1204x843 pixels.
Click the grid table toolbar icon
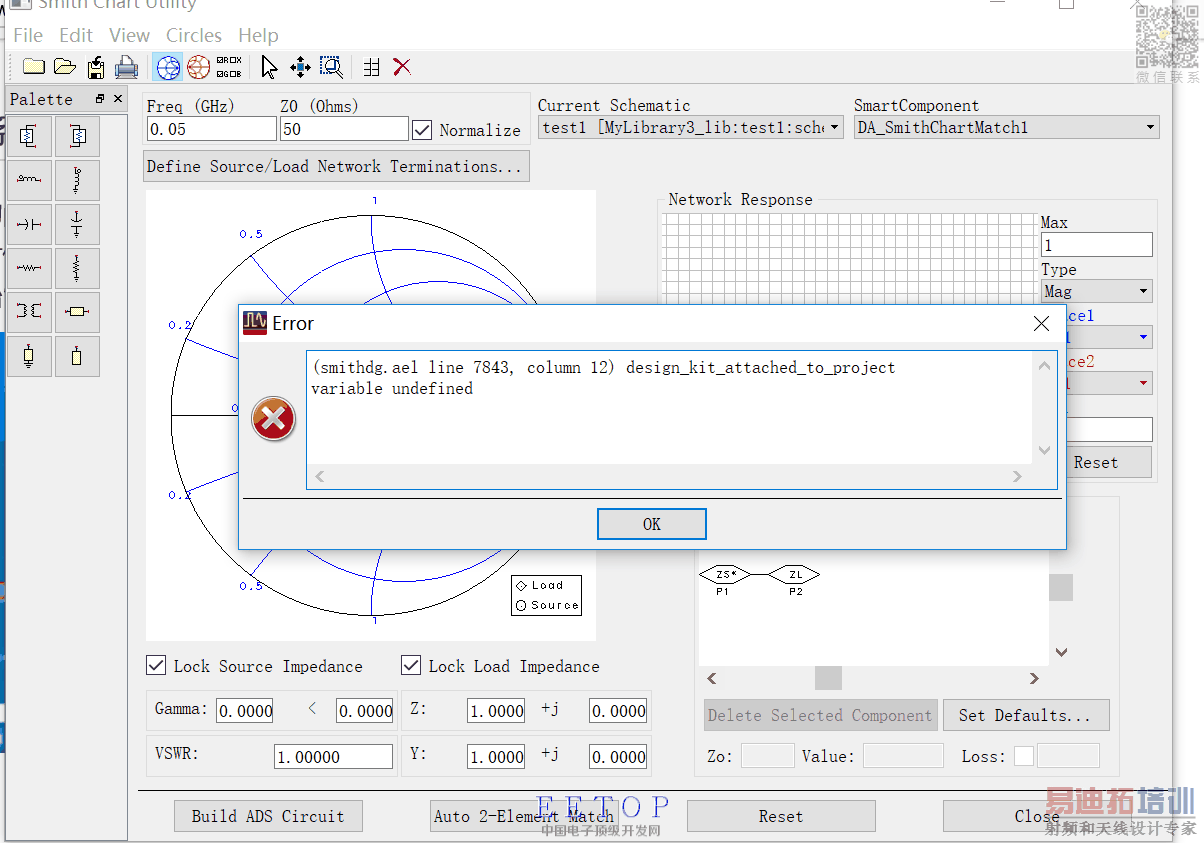(x=371, y=67)
